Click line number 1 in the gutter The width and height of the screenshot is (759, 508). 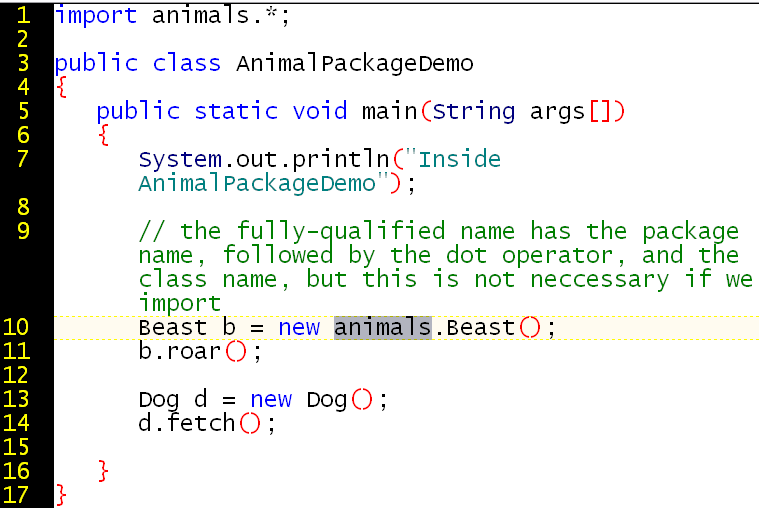click(24, 15)
